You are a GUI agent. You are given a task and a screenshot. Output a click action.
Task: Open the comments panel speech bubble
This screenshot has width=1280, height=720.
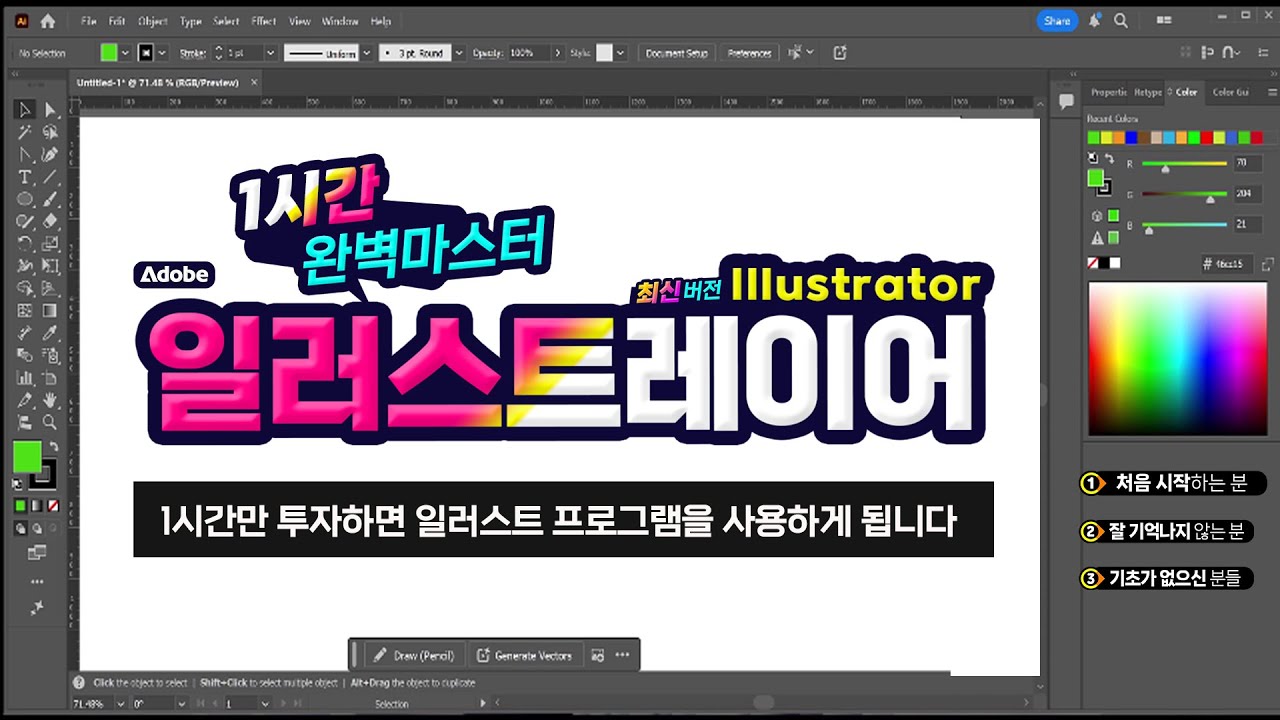point(1066,100)
